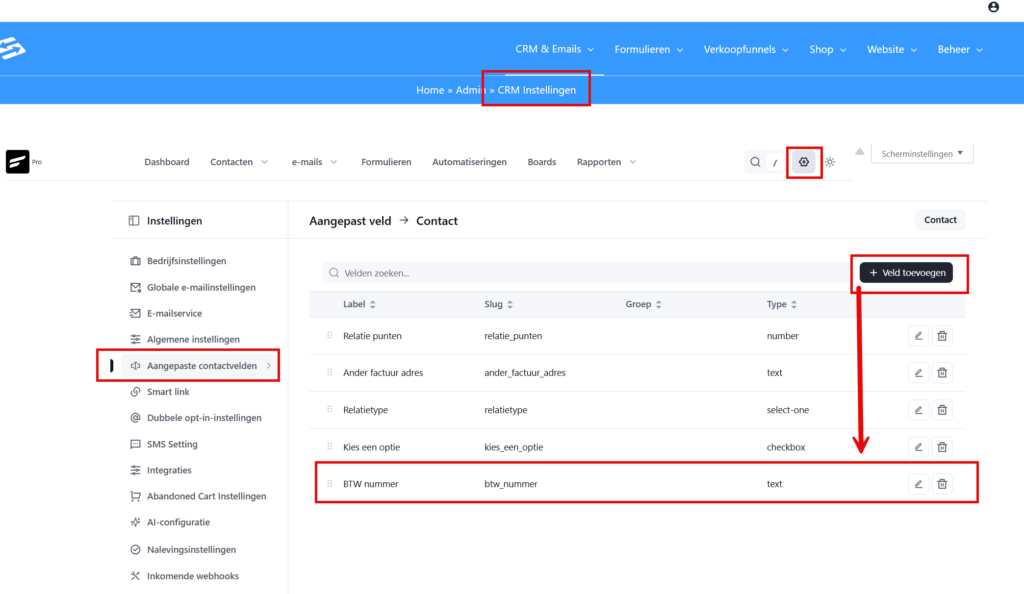
Task: Open Dubbele opt-in-instellingen
Action: pos(204,418)
